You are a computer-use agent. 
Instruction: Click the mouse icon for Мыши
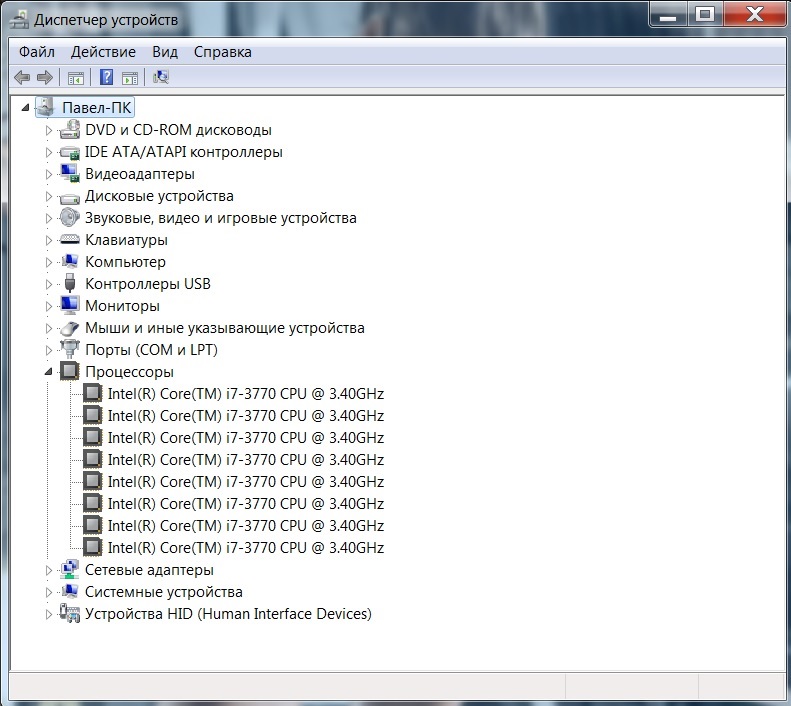click(x=69, y=328)
